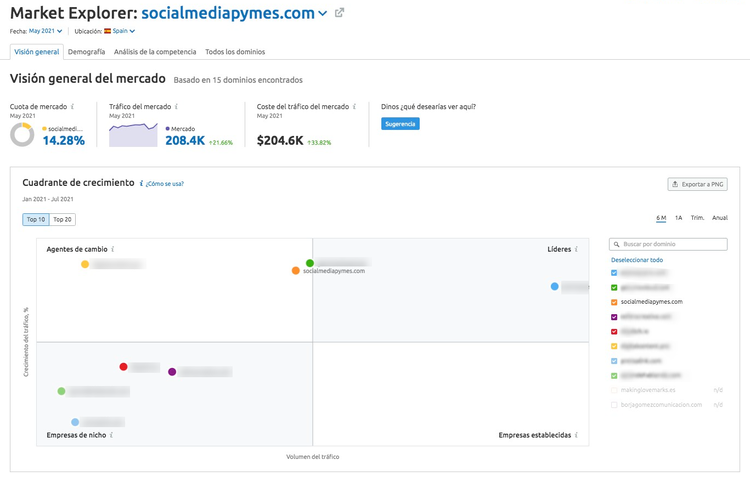Click the 14.28% market share value
Viewport: 750px width, 477px height.
tap(64, 141)
